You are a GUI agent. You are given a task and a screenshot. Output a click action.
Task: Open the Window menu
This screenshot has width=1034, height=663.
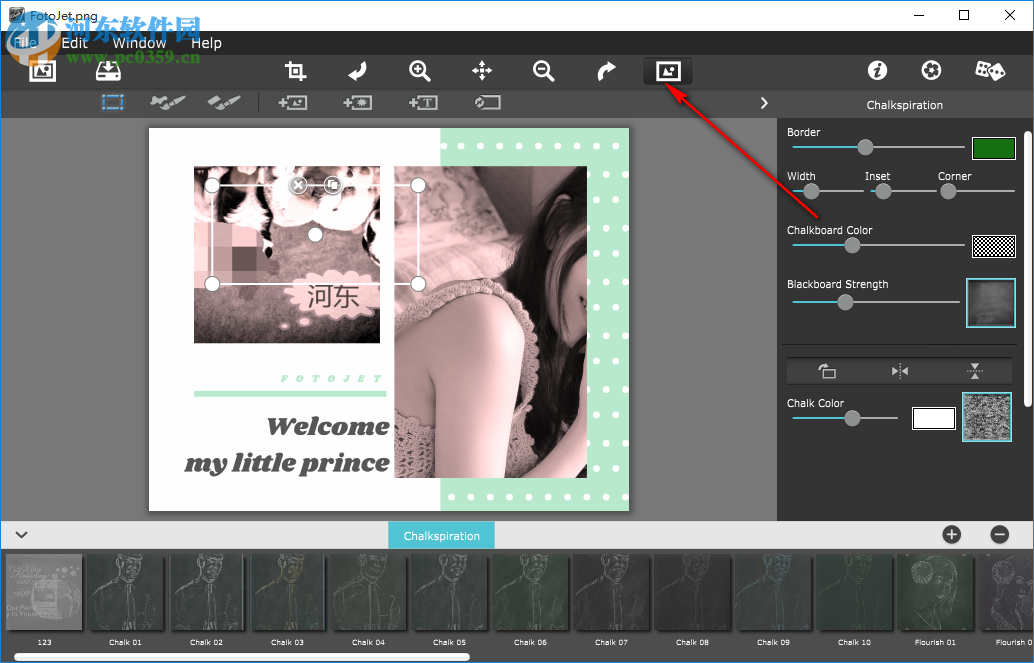(139, 43)
